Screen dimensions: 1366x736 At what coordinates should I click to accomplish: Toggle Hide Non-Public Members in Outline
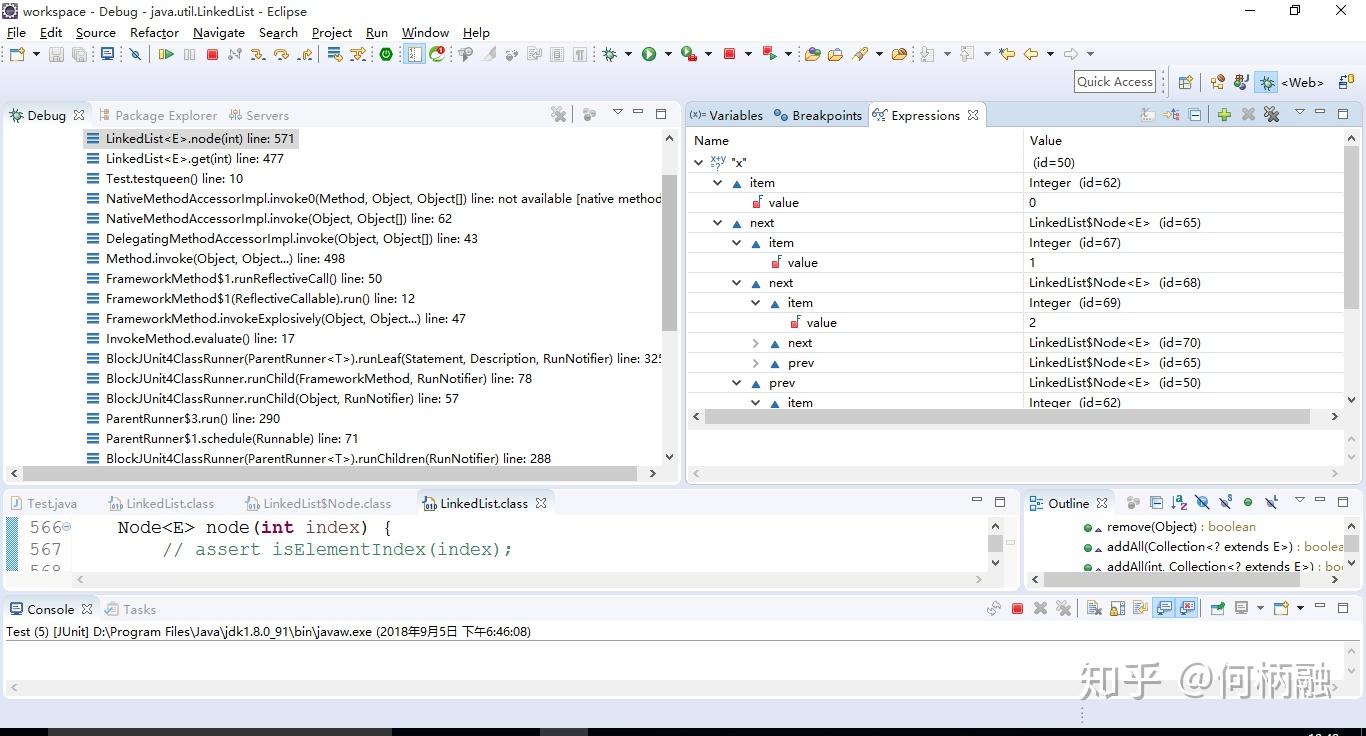point(1248,503)
